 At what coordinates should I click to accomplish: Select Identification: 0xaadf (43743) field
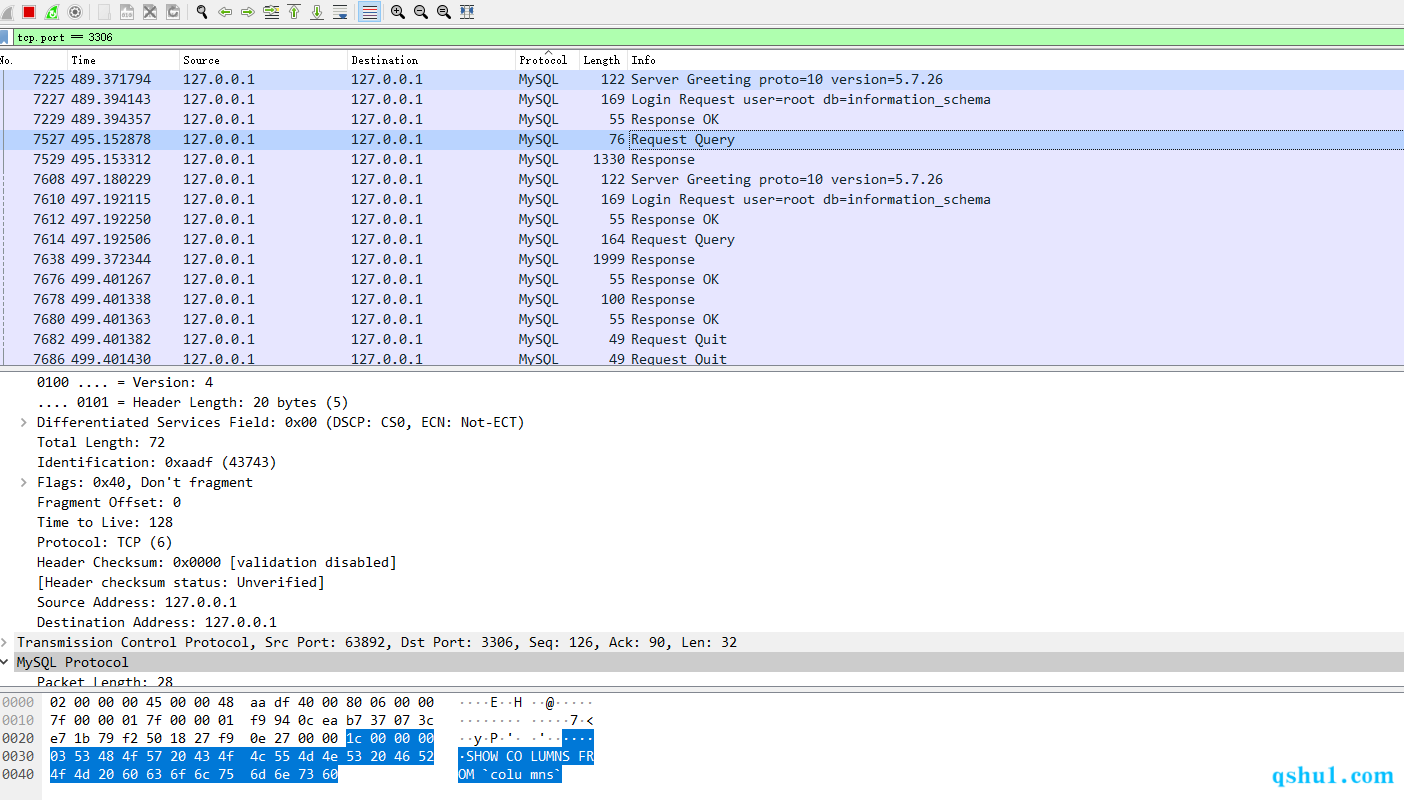[157, 462]
